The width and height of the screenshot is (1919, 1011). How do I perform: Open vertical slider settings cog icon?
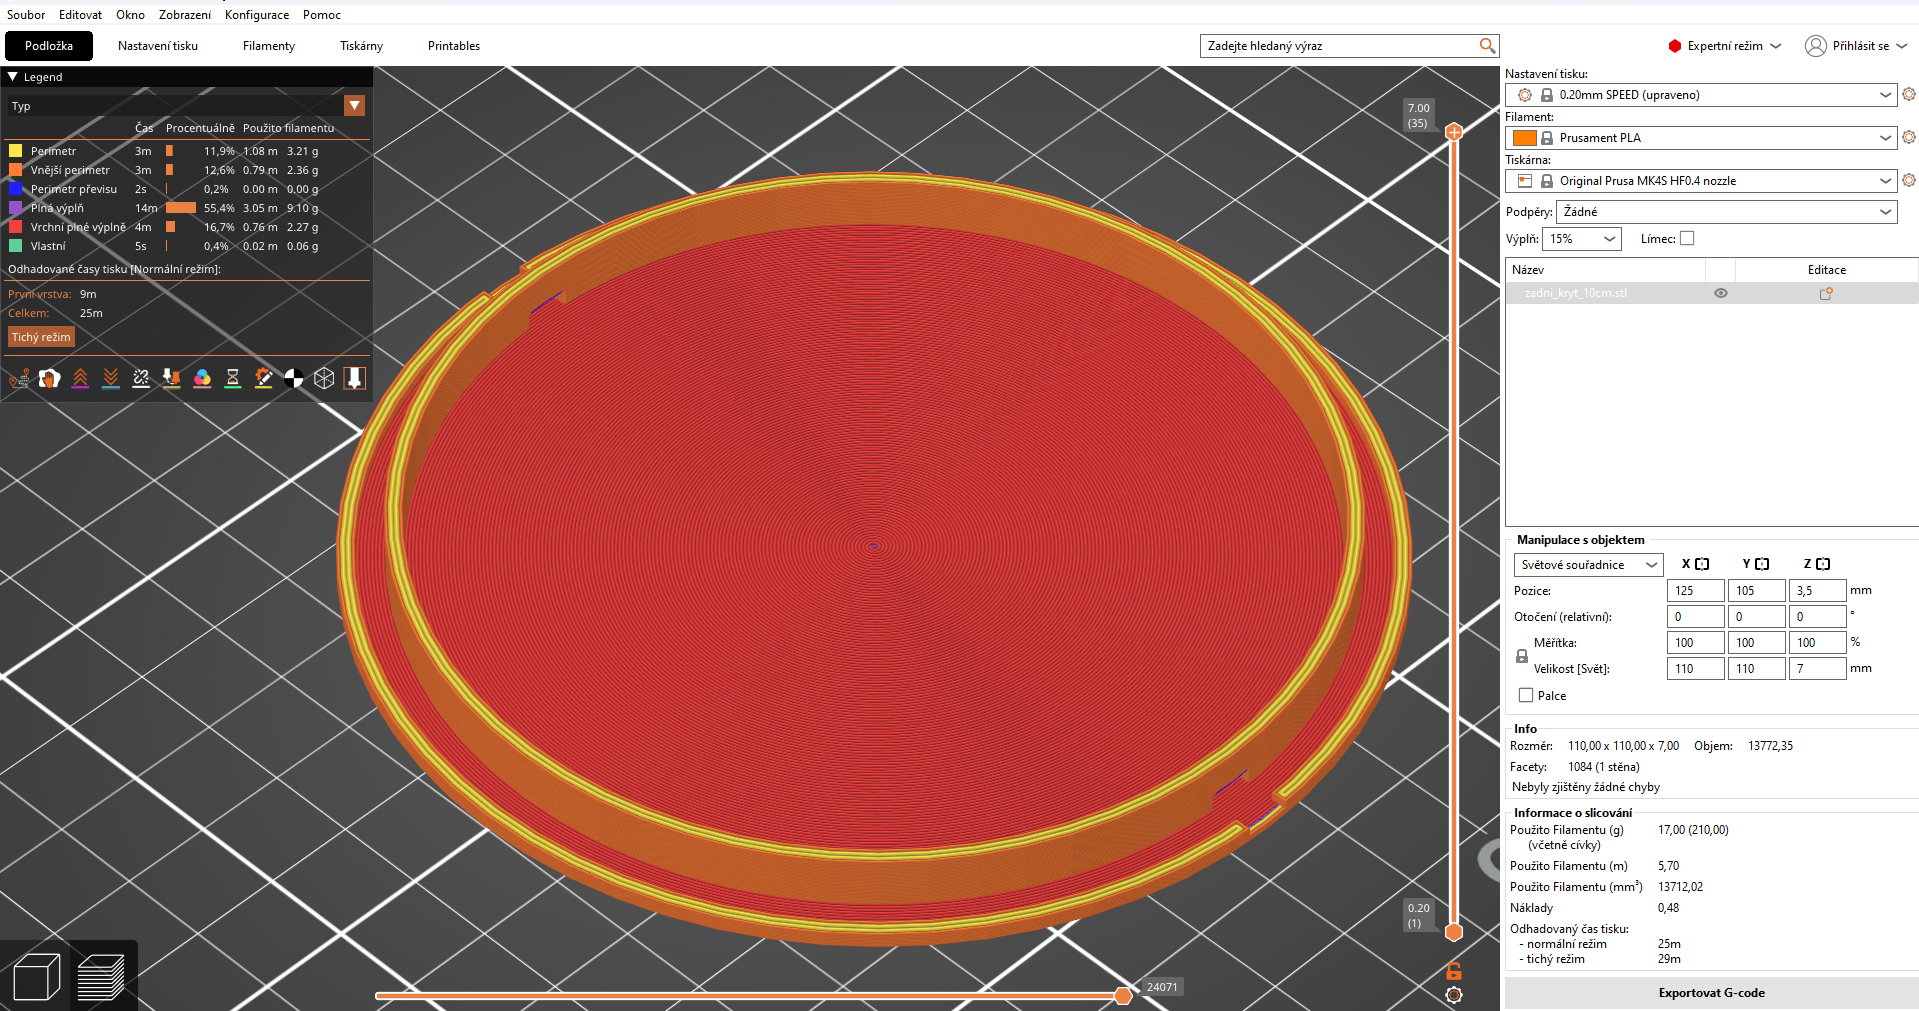coord(1454,995)
